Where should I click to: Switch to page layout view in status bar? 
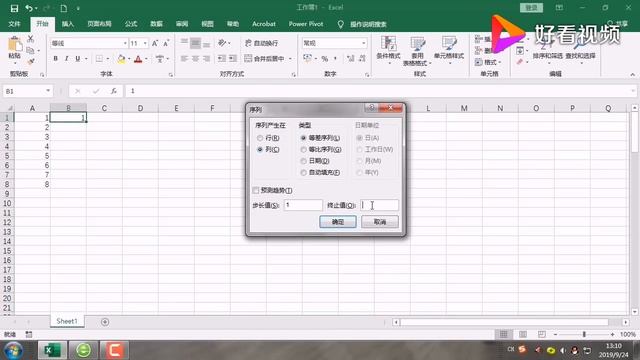click(523, 334)
